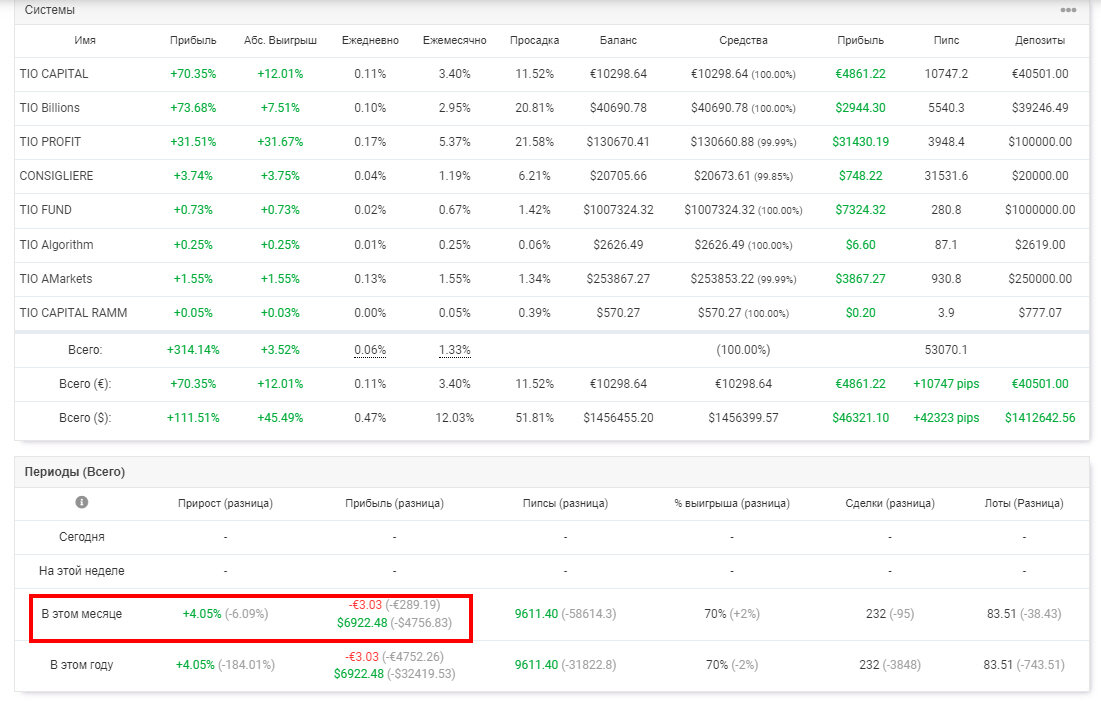
Task: Open the TIO Algorithm system
Action: (56, 244)
